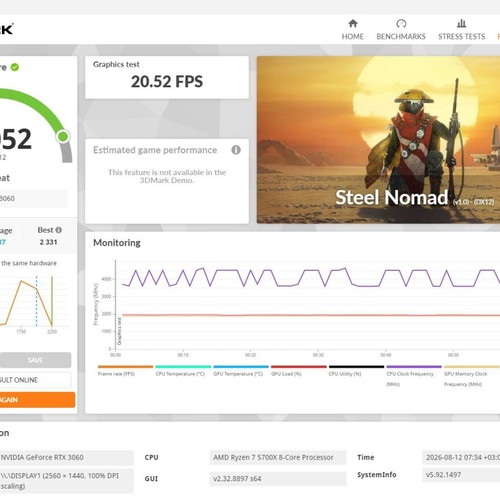
Task: Click the SystemInfo version v5.92.1497
Action: 461,474
